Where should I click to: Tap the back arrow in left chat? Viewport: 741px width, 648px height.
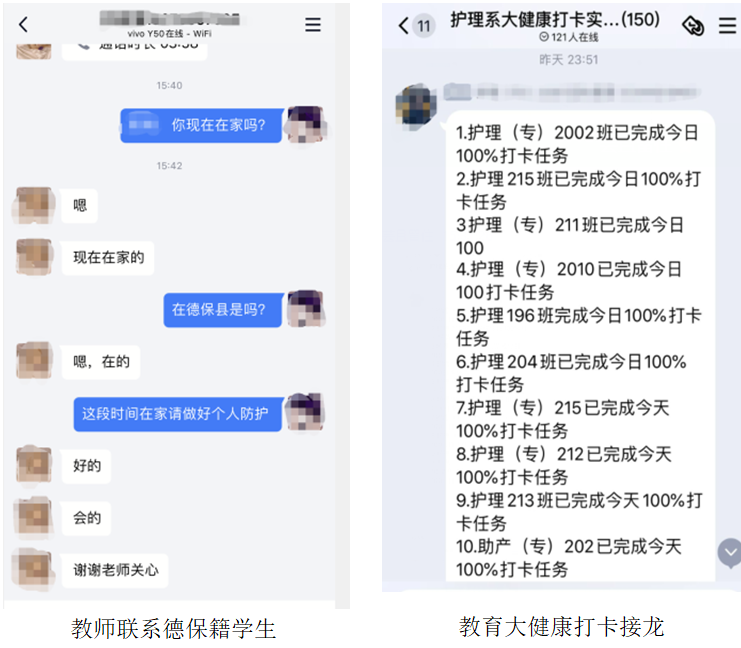(x=23, y=24)
